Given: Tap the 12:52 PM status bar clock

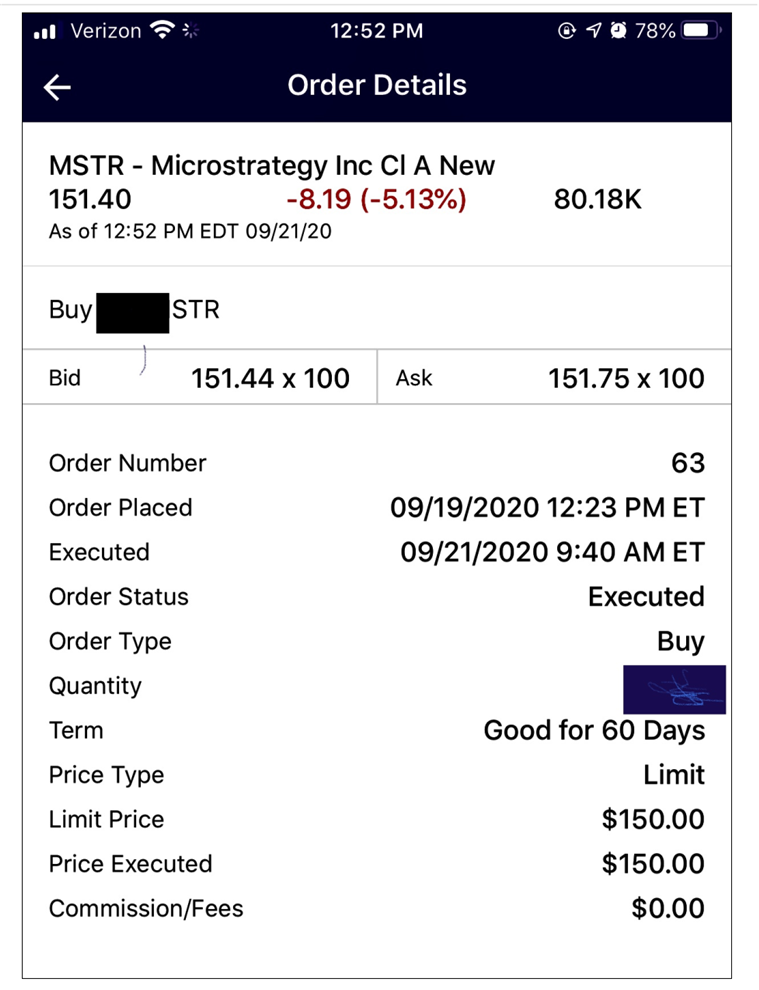Looking at the screenshot, I should (x=377, y=31).
